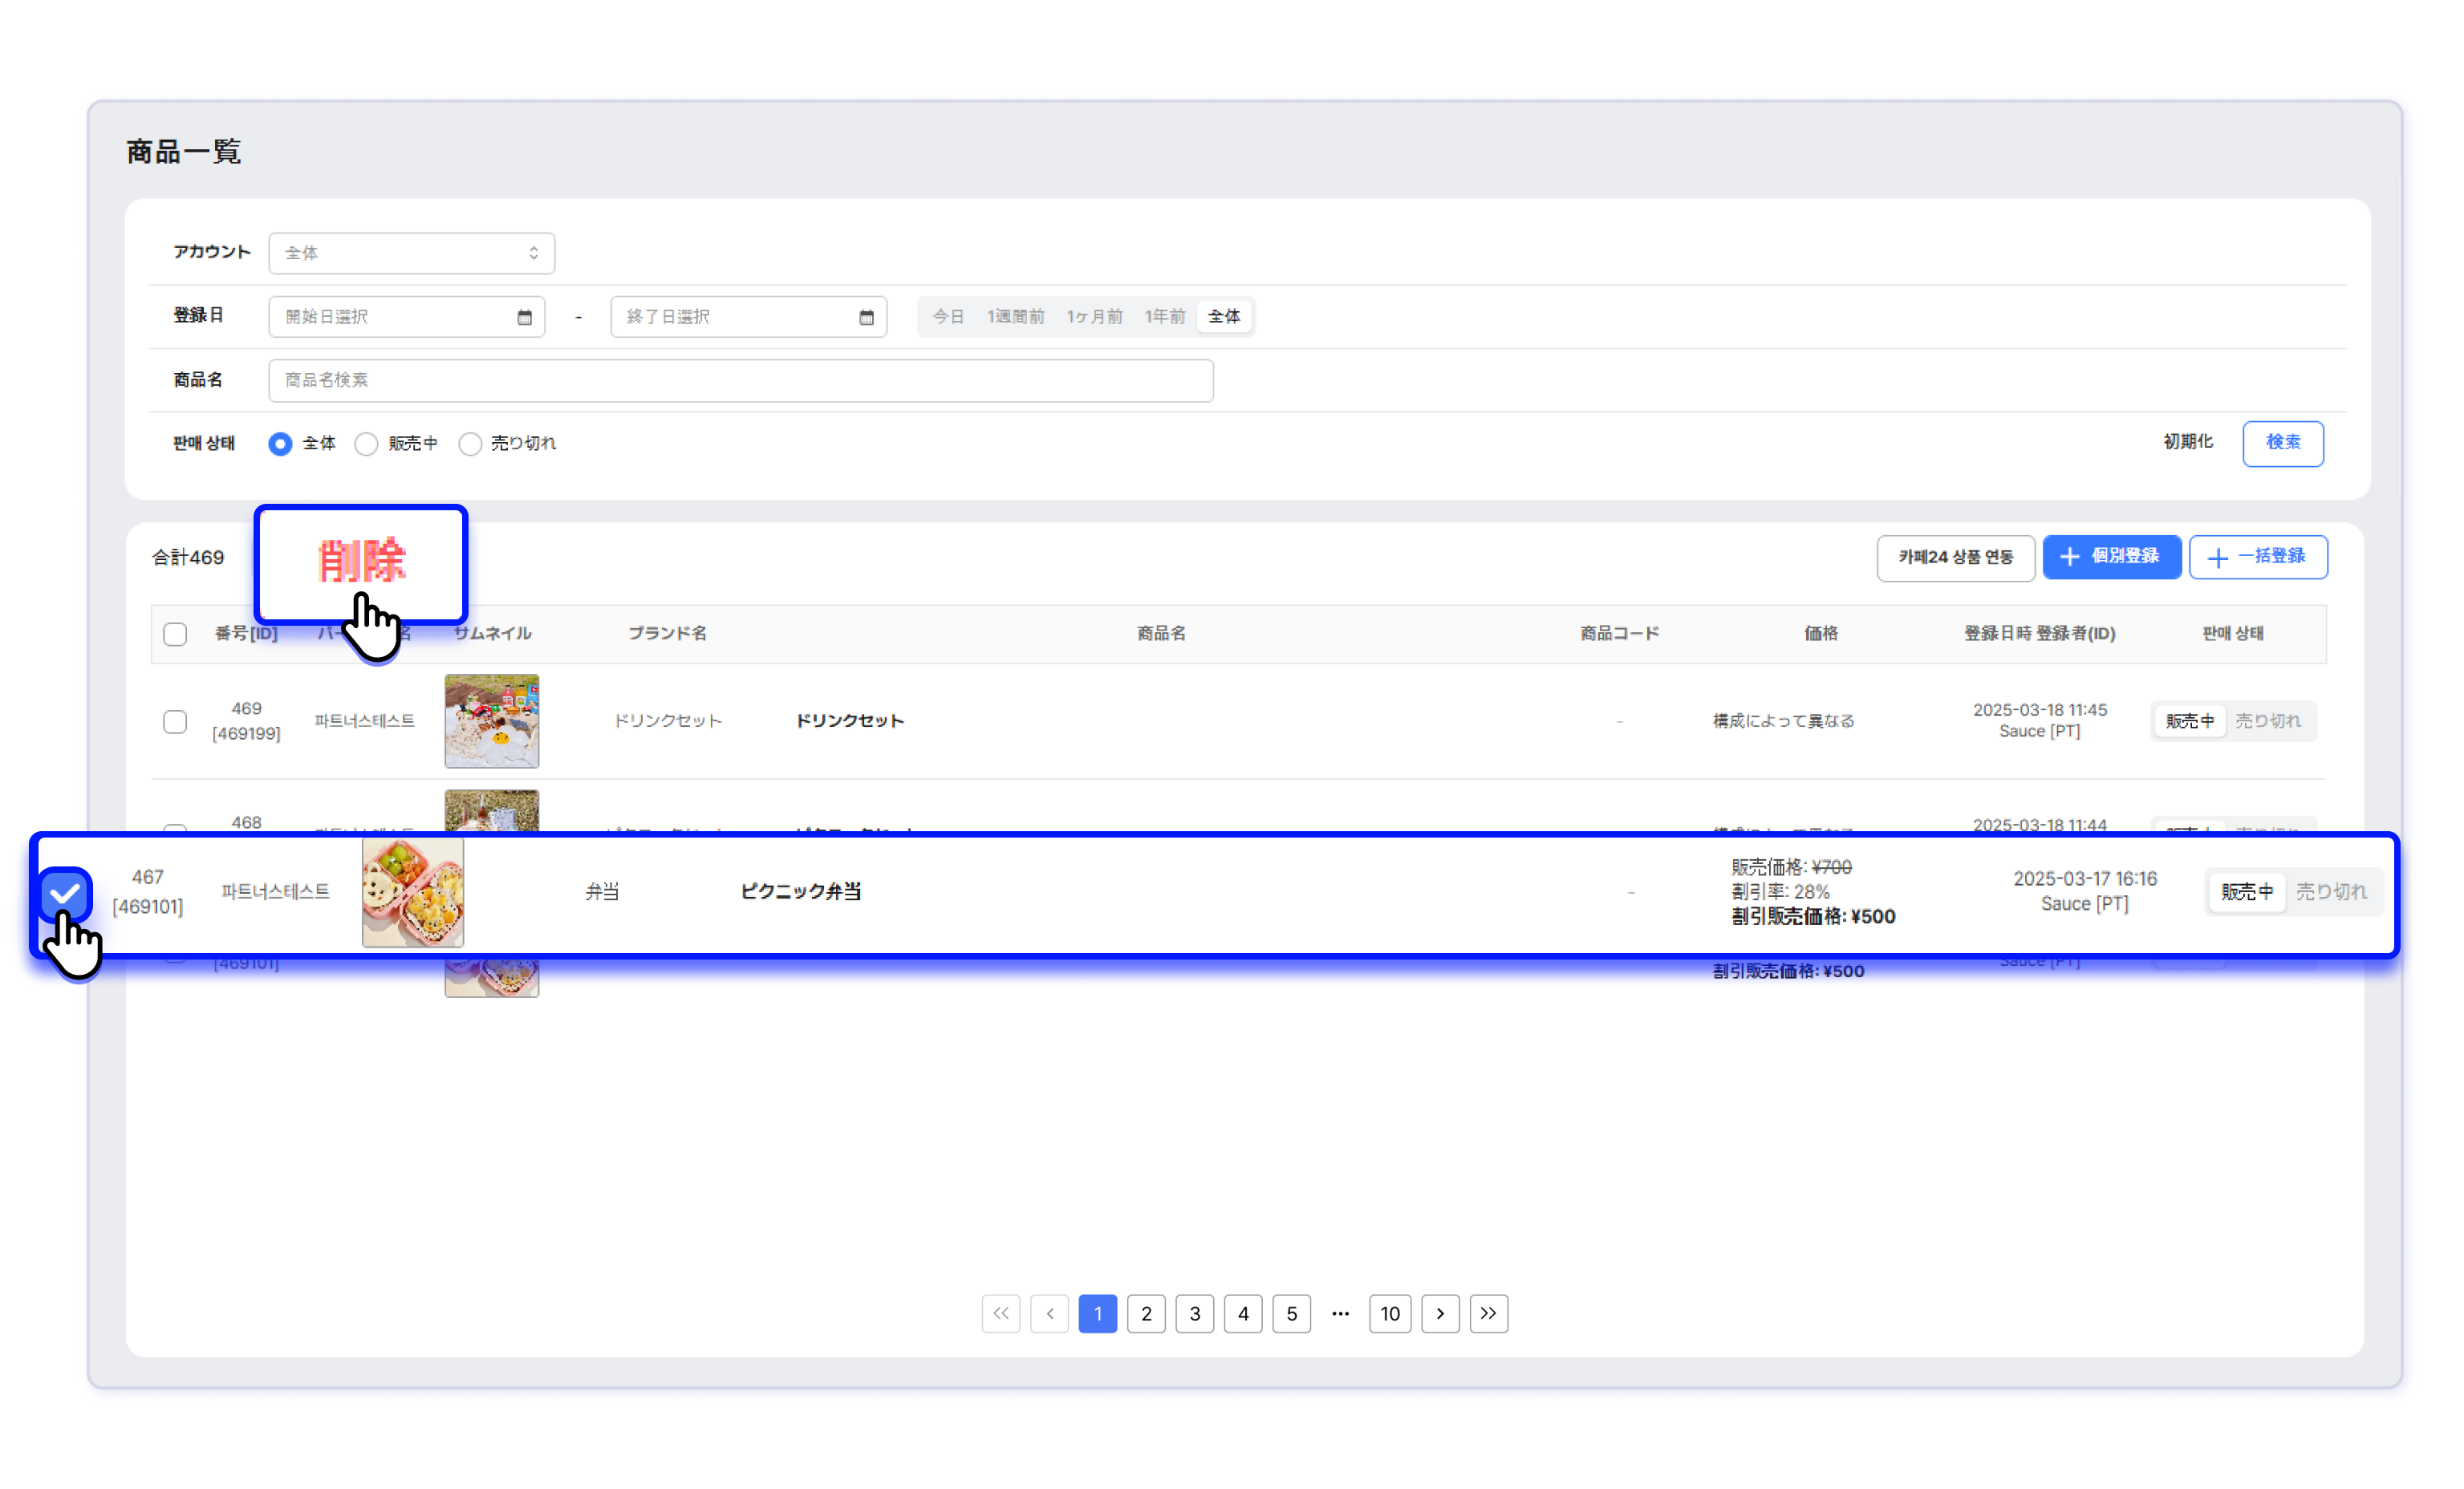2464x1489 pixels.
Task: Select the 1ヶ月前 date range tab
Action: click(x=1094, y=317)
